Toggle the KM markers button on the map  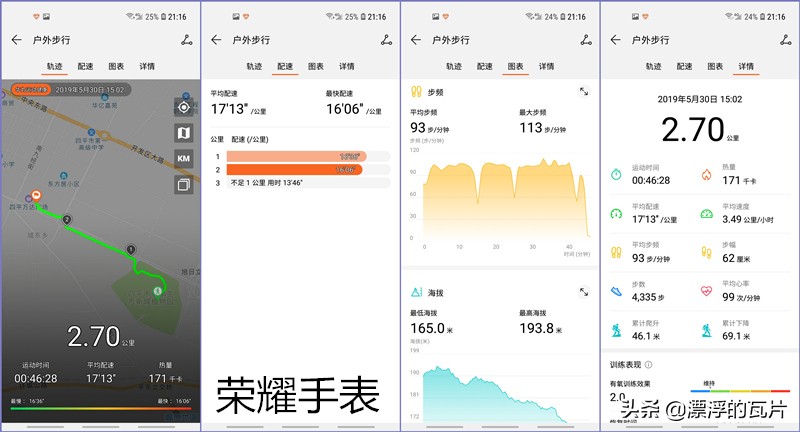[184, 159]
